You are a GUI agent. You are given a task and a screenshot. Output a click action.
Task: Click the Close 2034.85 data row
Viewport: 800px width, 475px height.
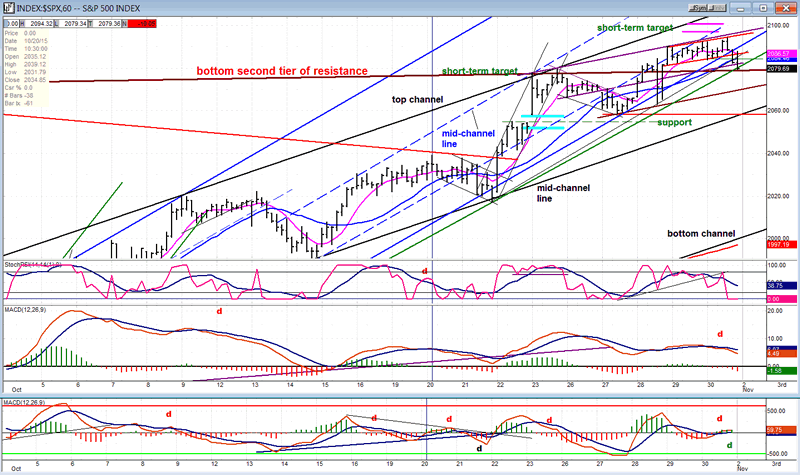(26, 80)
